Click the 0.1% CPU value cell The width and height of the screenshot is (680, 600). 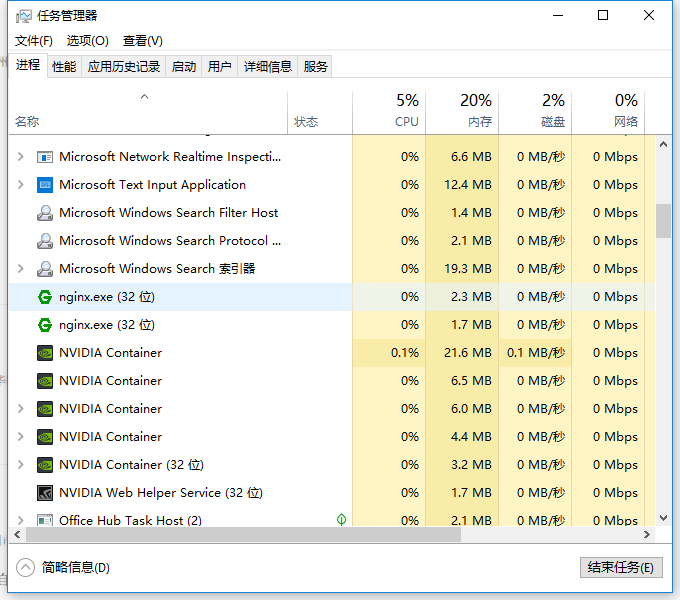(x=389, y=353)
